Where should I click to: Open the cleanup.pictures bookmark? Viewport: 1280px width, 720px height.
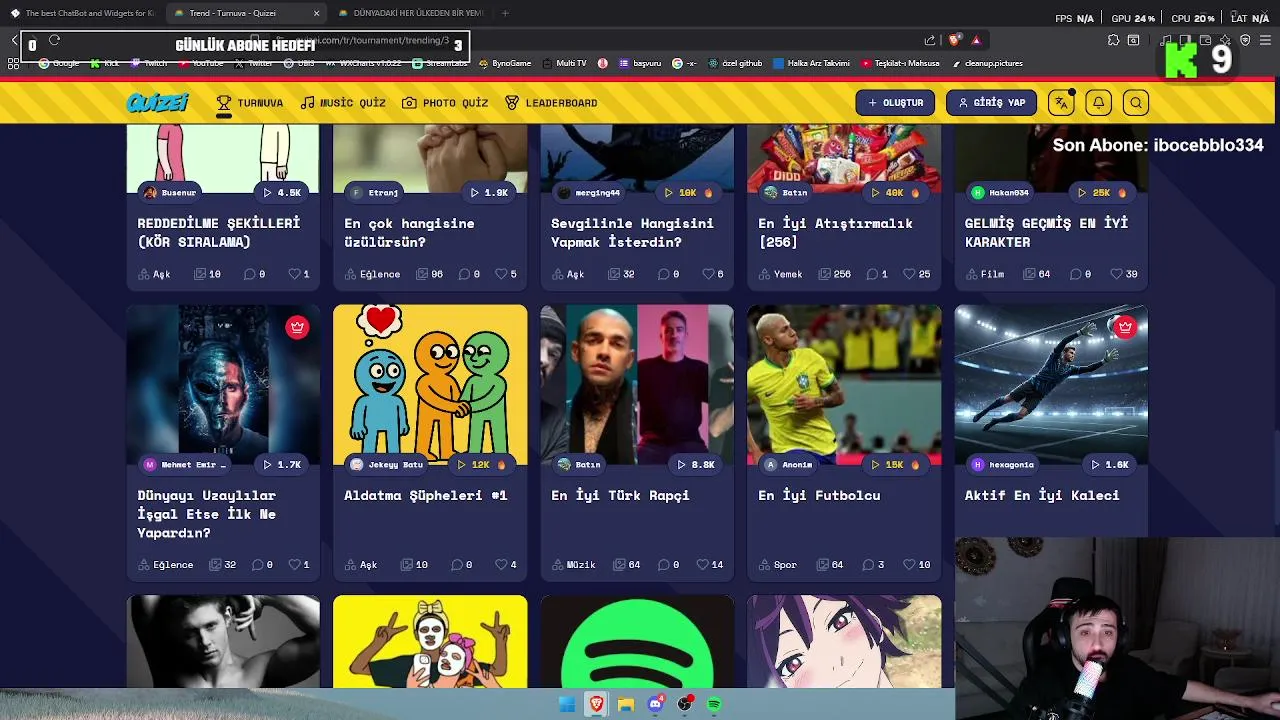pyautogui.click(x=987, y=63)
